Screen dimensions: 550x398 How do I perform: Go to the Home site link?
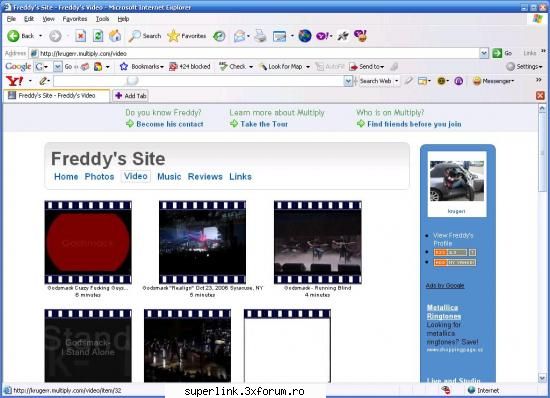66,177
